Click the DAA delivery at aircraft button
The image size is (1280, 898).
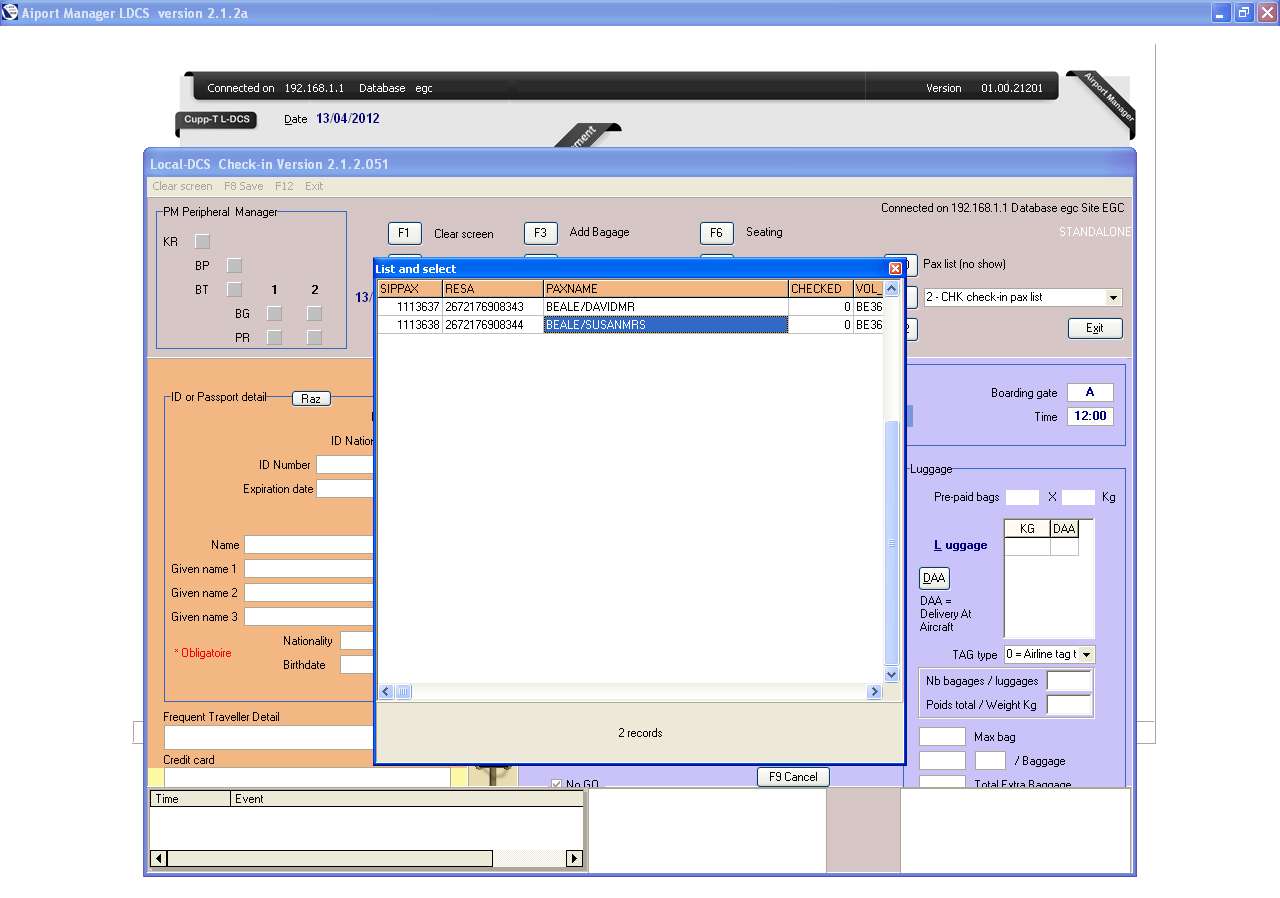pos(934,578)
